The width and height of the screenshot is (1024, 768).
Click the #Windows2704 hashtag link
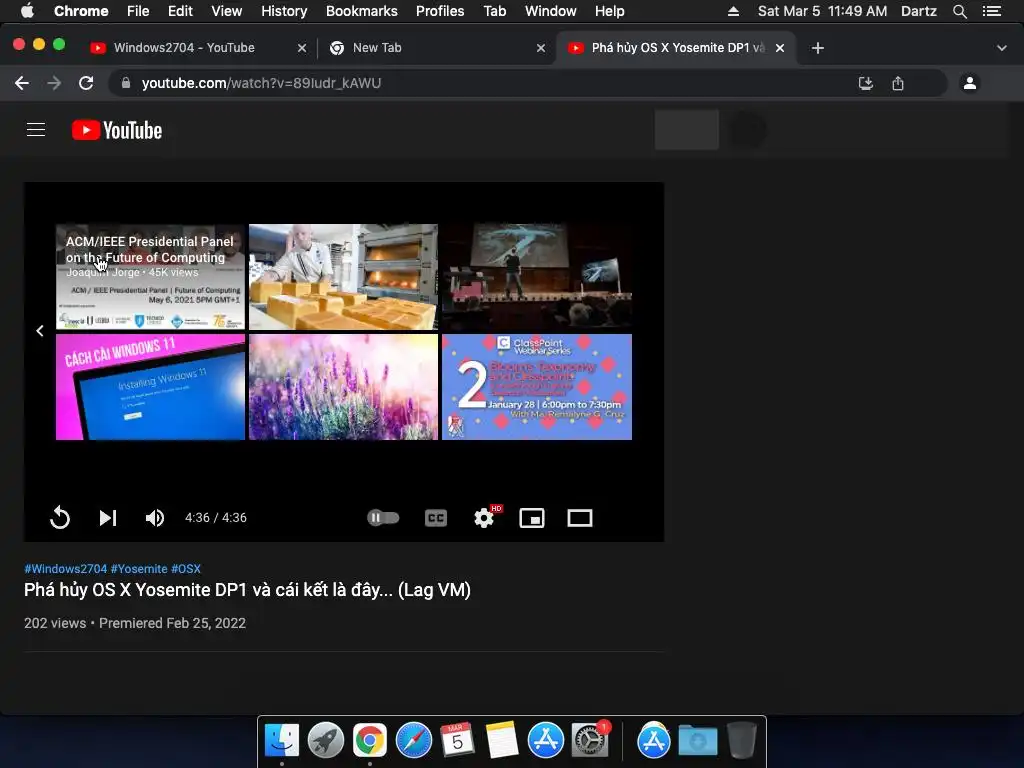click(x=65, y=569)
